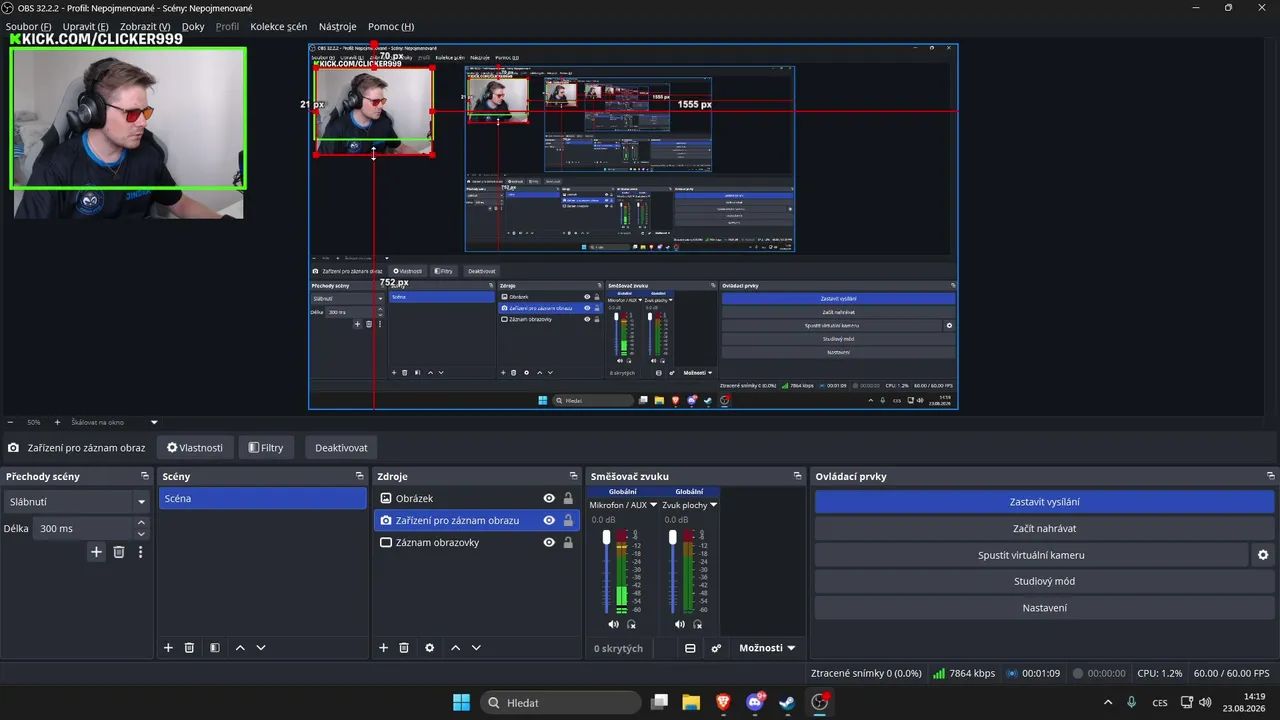This screenshot has width=1280, height=720.
Task: Open virtual camera settings gear
Action: pos(1263,555)
